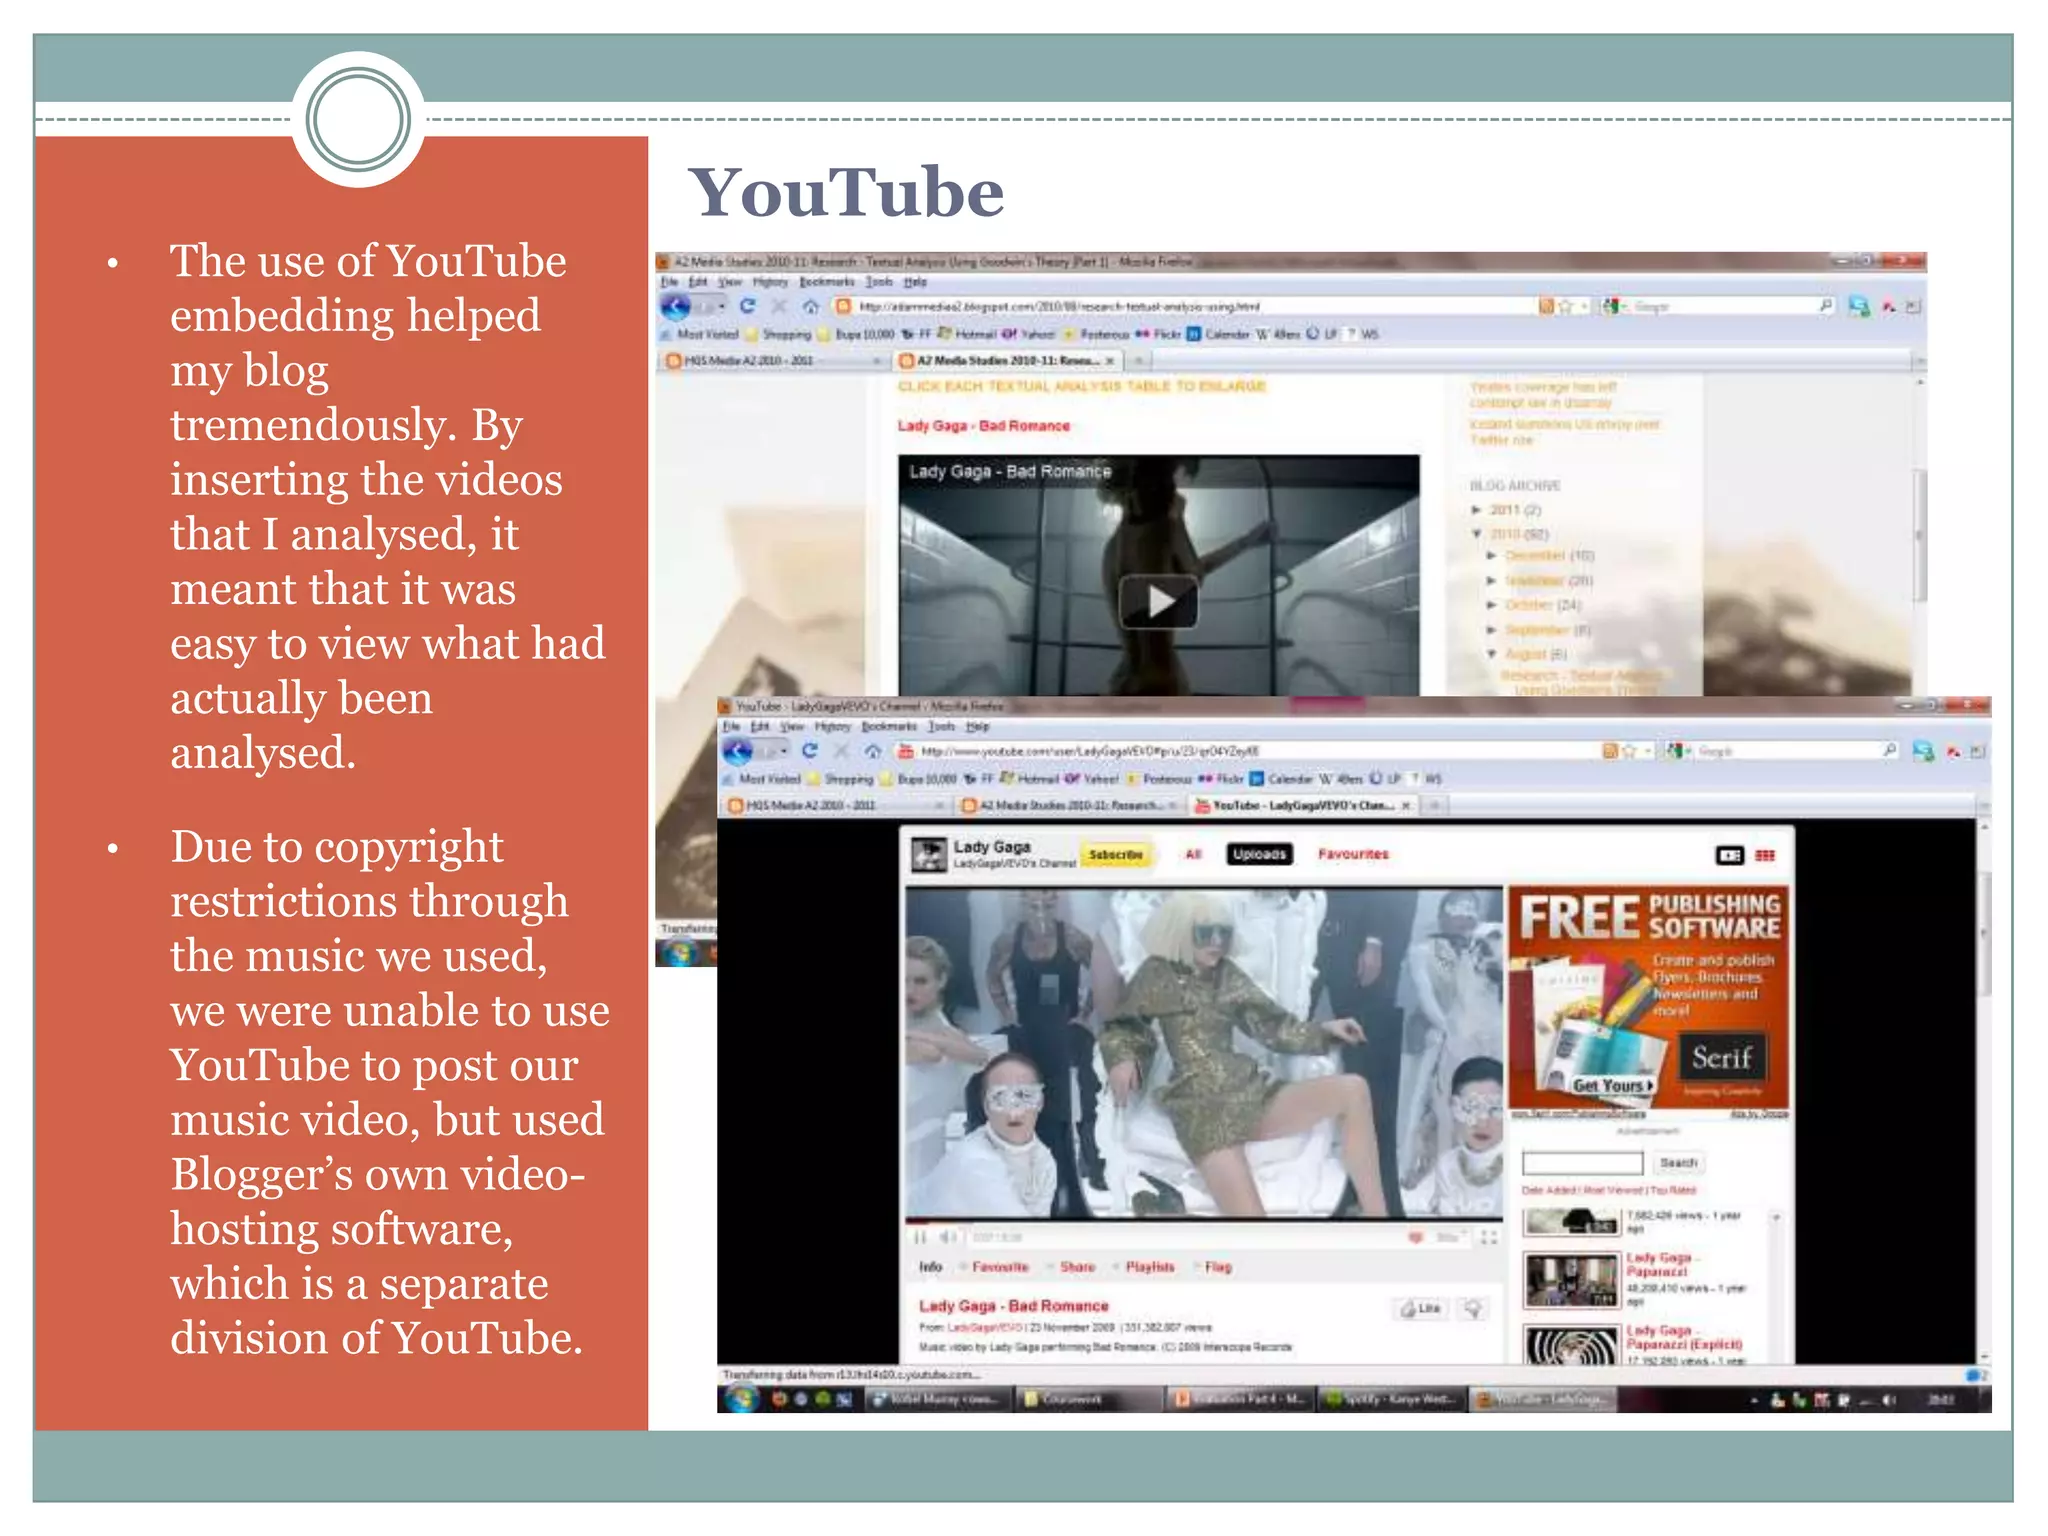
Task: Switch to grid view icon on Lady Gaga channel
Action: coord(1765,855)
